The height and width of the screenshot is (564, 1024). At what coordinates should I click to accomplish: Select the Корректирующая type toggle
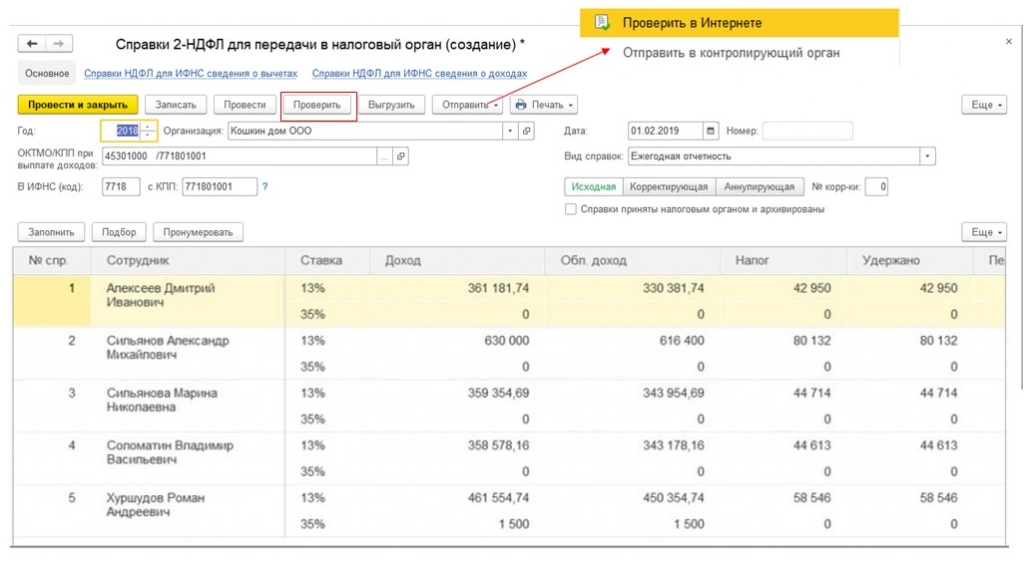(669, 187)
